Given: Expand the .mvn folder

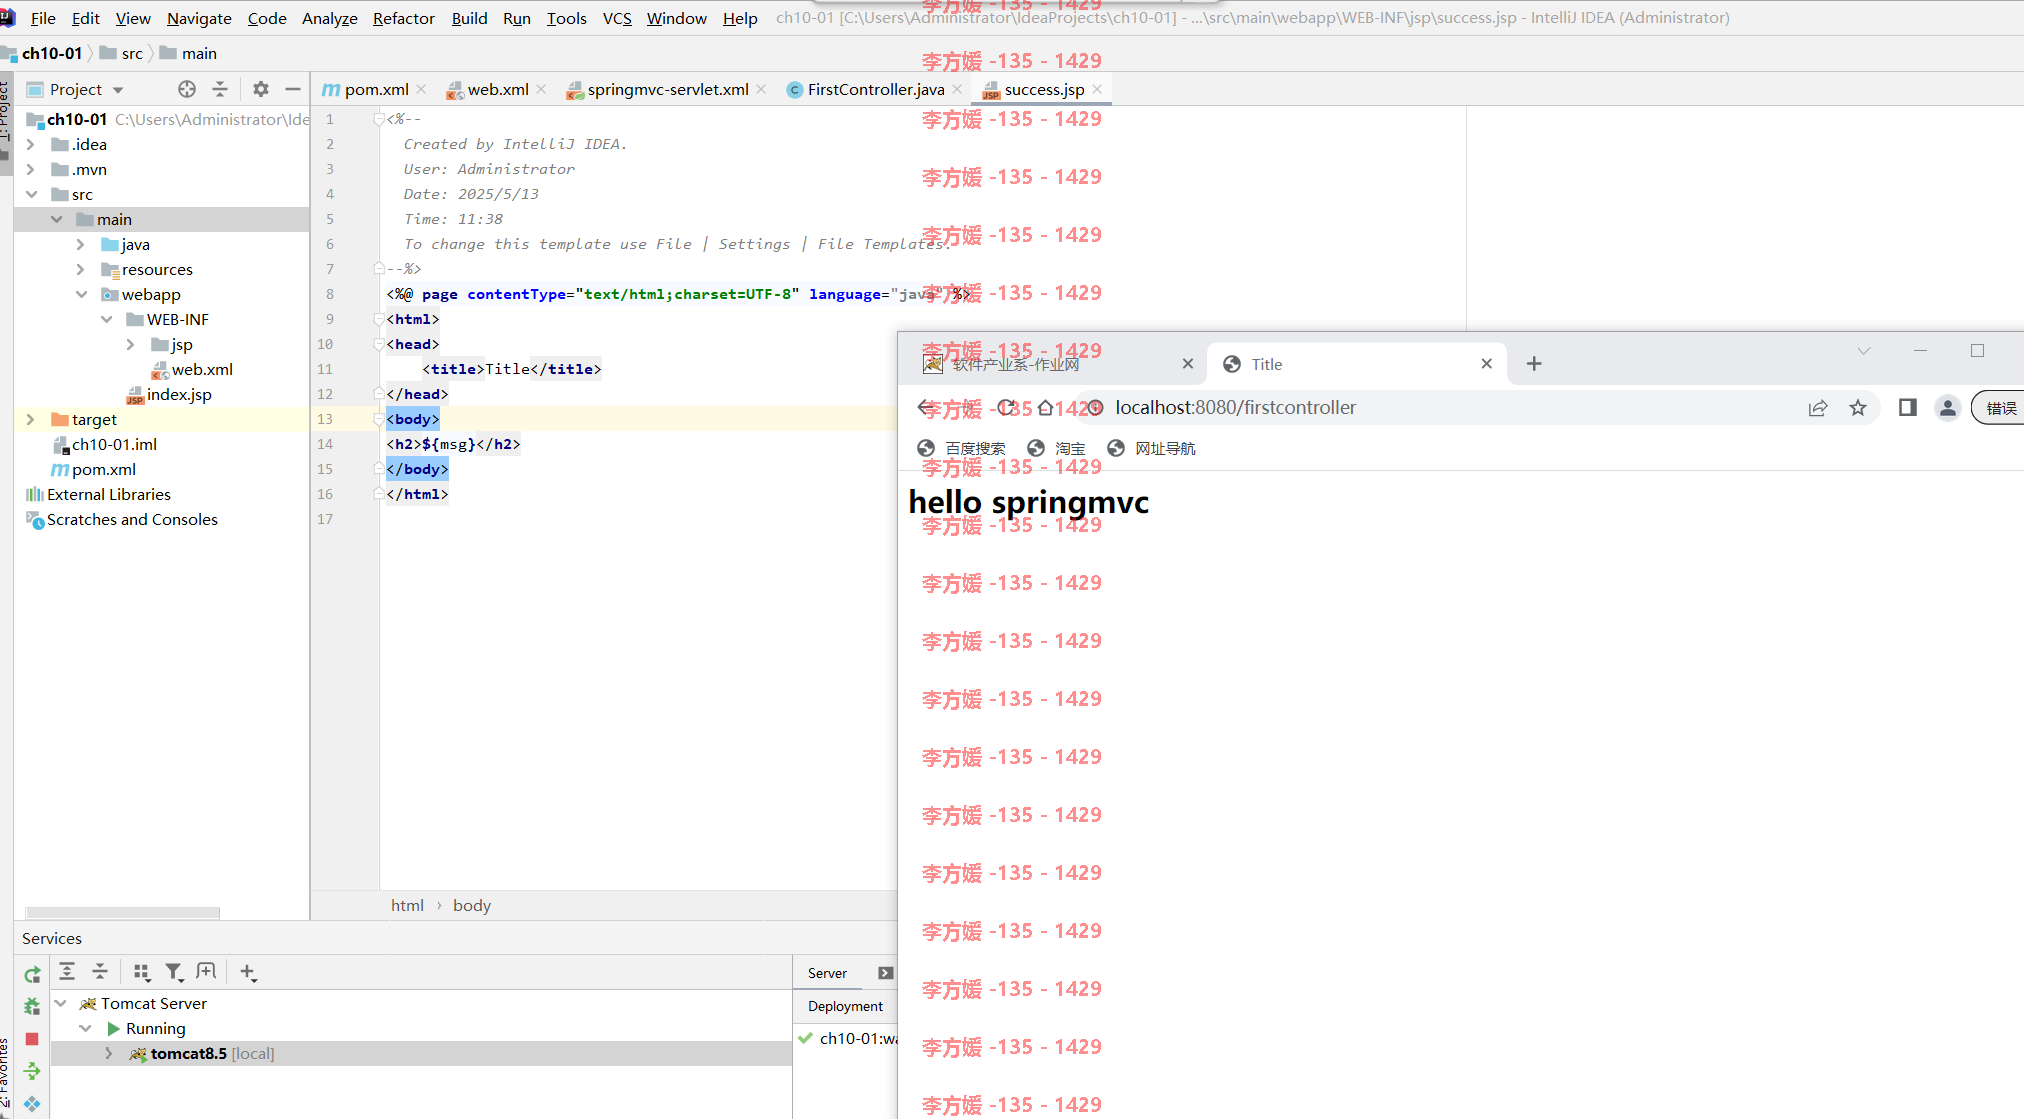Looking at the screenshot, I should [30, 169].
